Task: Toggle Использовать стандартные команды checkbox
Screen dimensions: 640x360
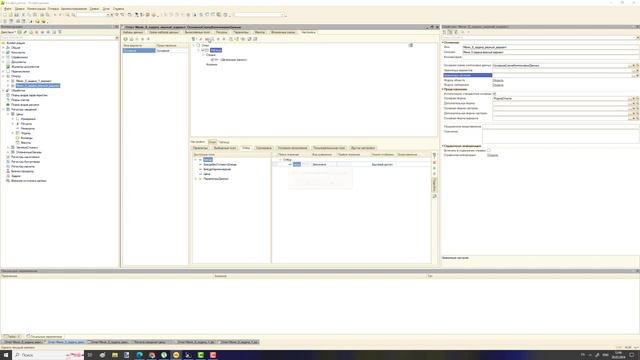Action: point(494,94)
